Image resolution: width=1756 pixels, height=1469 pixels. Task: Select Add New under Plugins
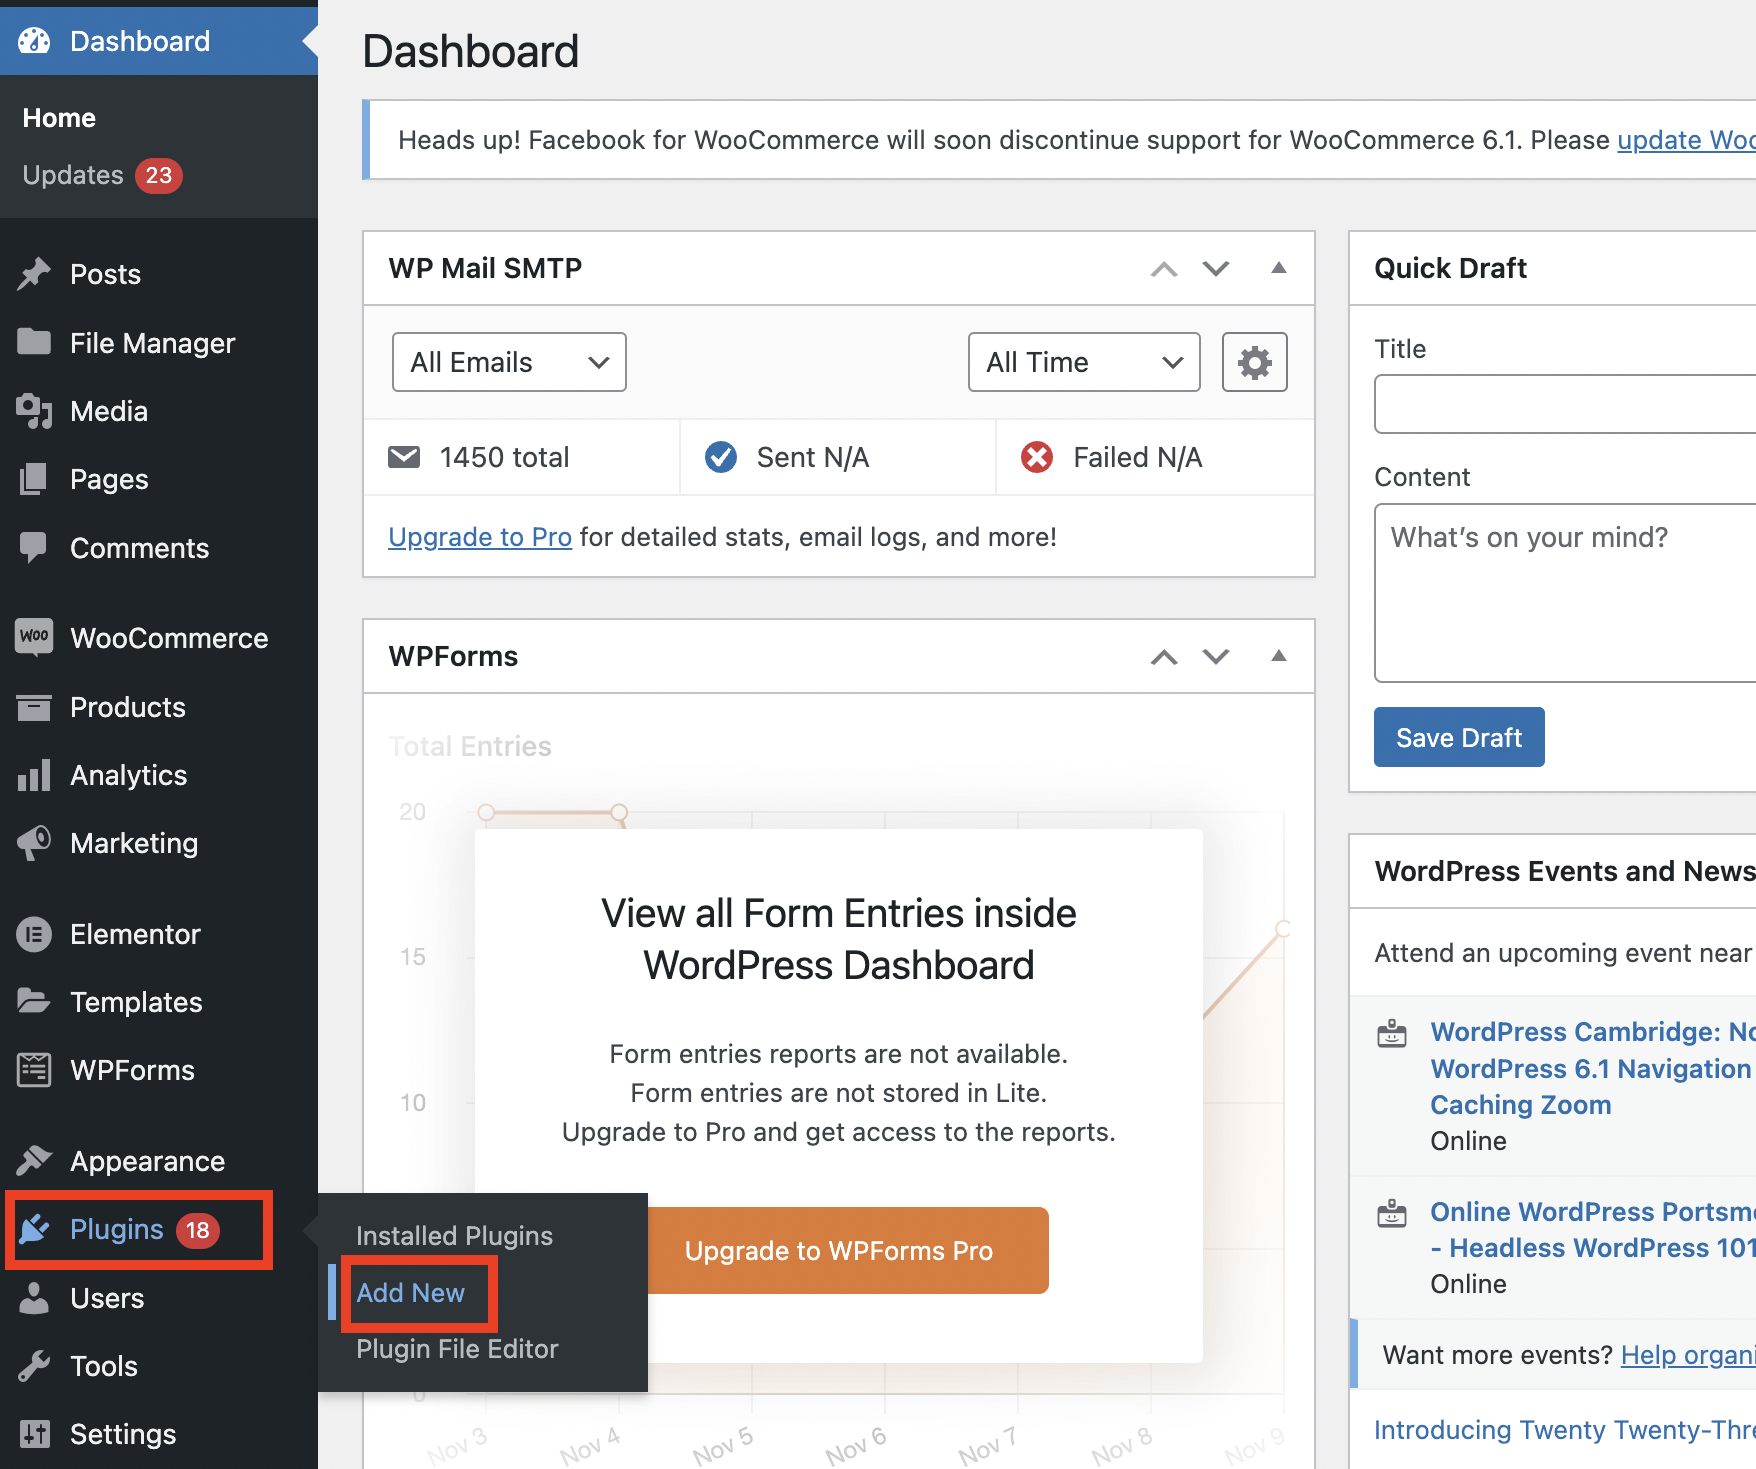tap(411, 1293)
